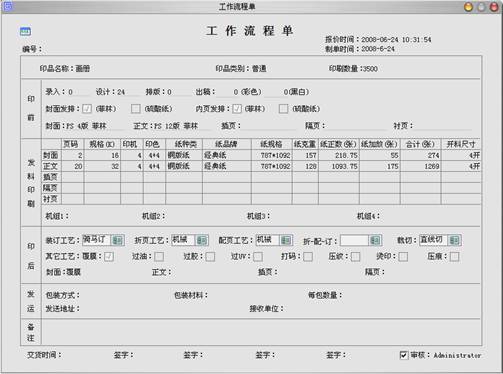Close window with the red button
The width and height of the screenshot is (503, 374).
pyautogui.click(x=494, y=7)
